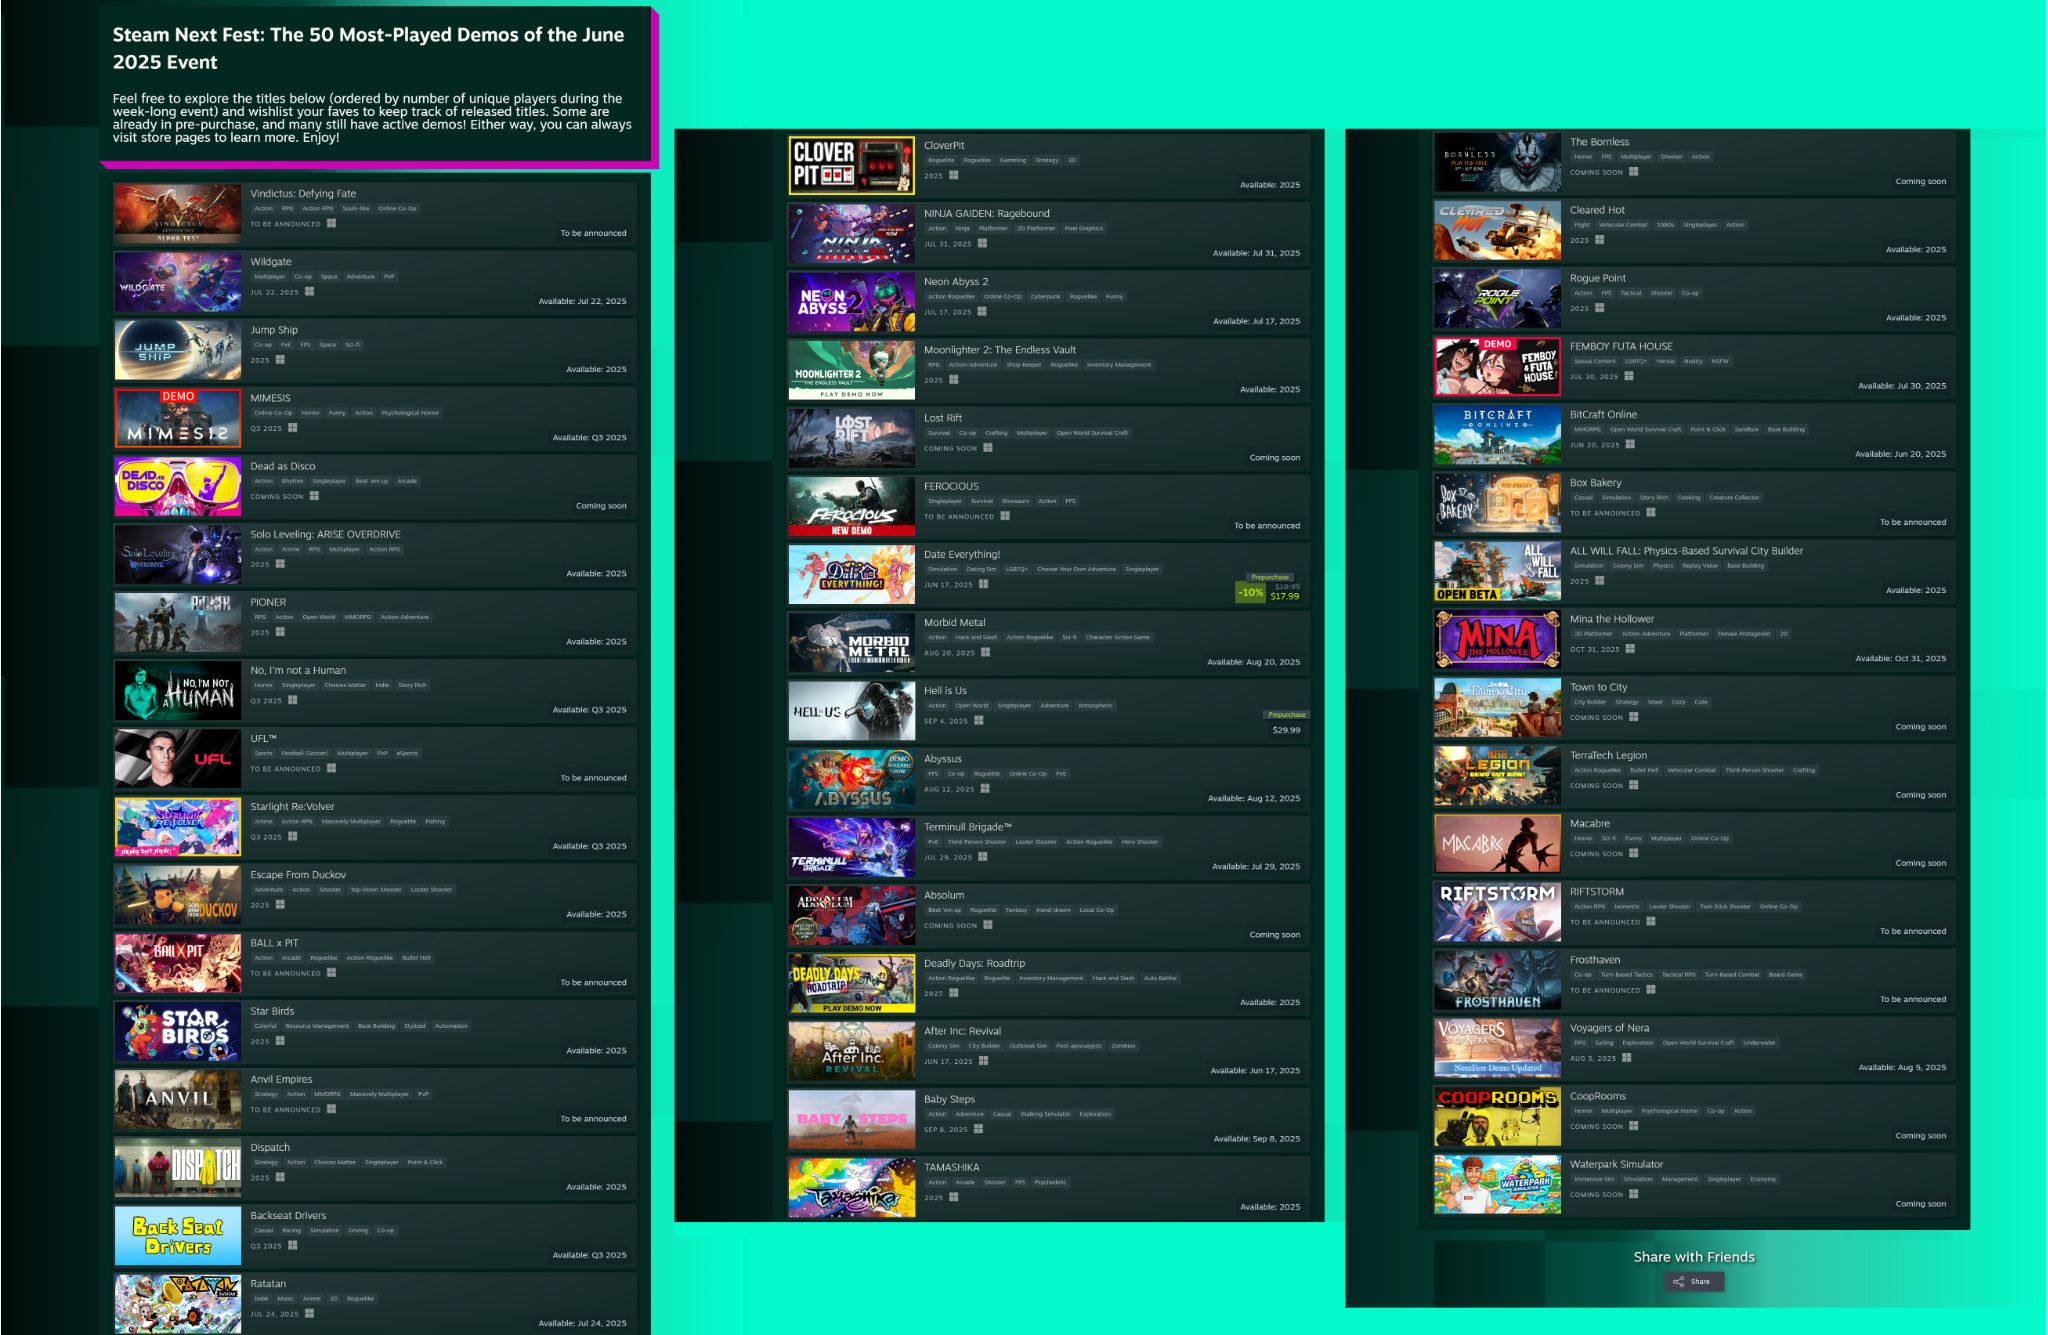This screenshot has height=1335, width=2048.
Task: Click the Windows icon in the Abyssus row
Action: [x=985, y=789]
